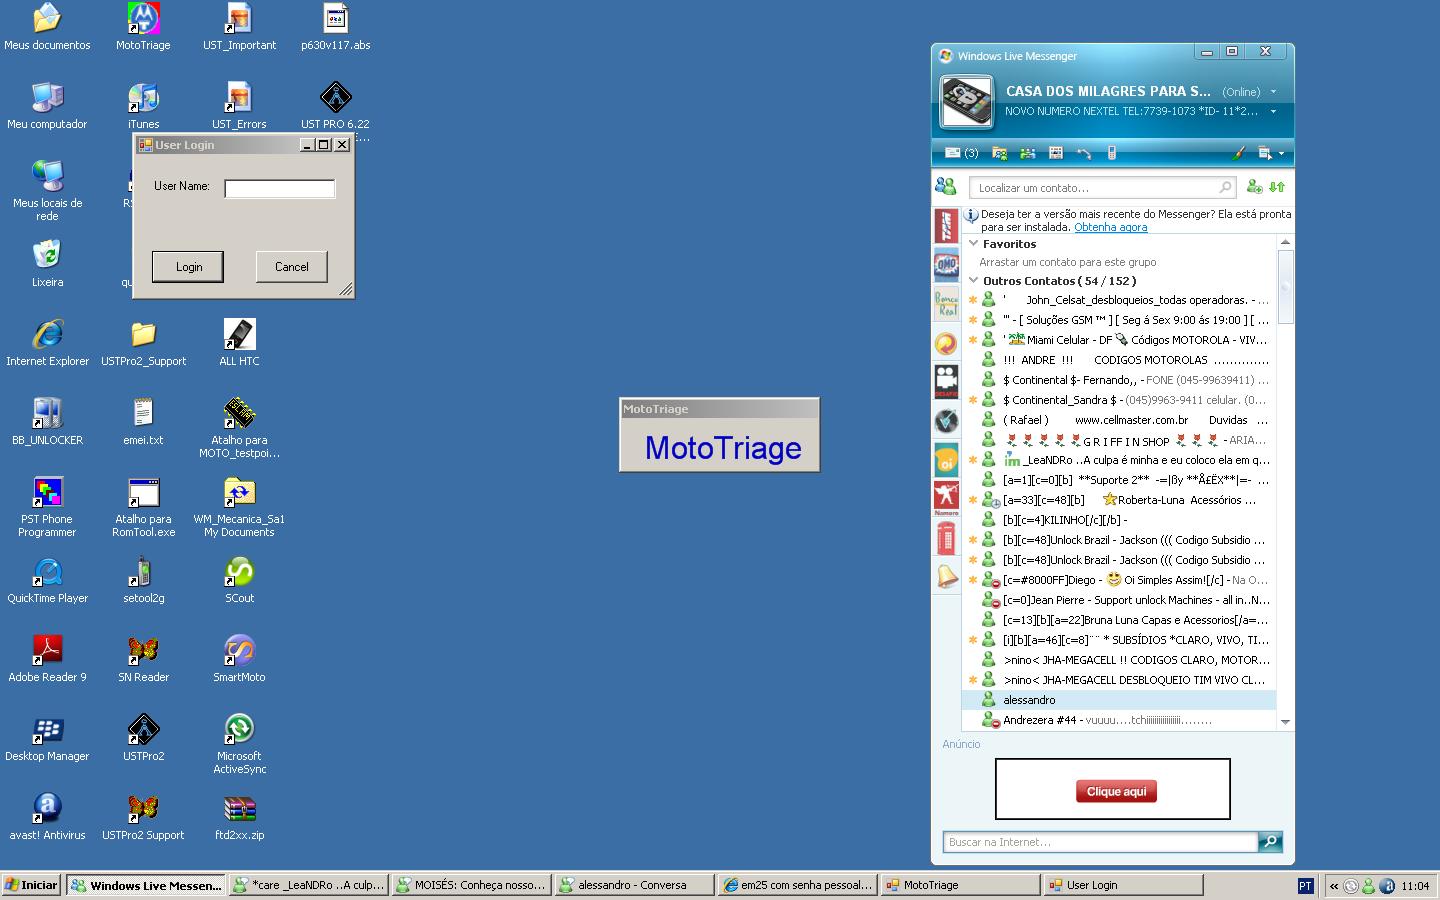Click the MotoTriage splash window
1440x900 pixels.
tap(720, 435)
